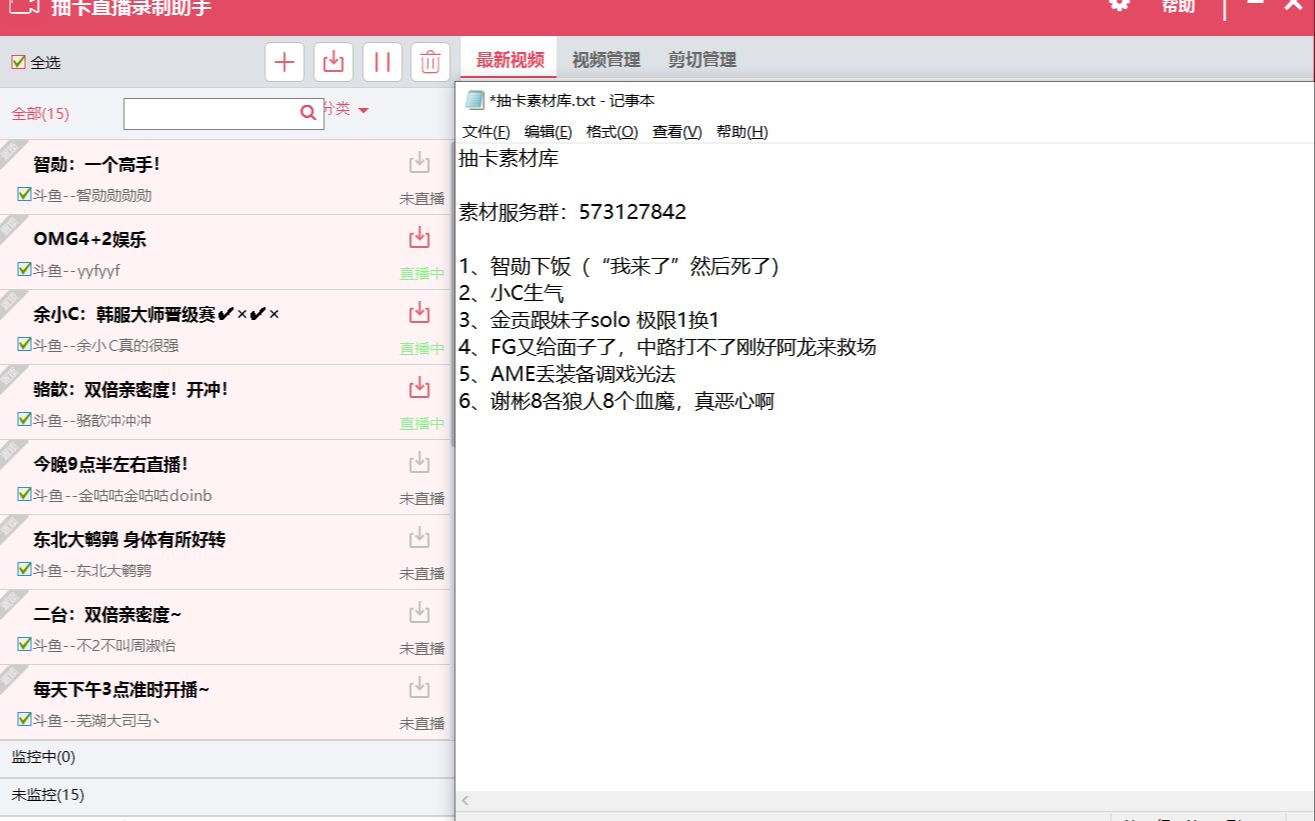
Task: Click Notepad line 3、金贡跟妹子solo
Action: tap(589, 321)
